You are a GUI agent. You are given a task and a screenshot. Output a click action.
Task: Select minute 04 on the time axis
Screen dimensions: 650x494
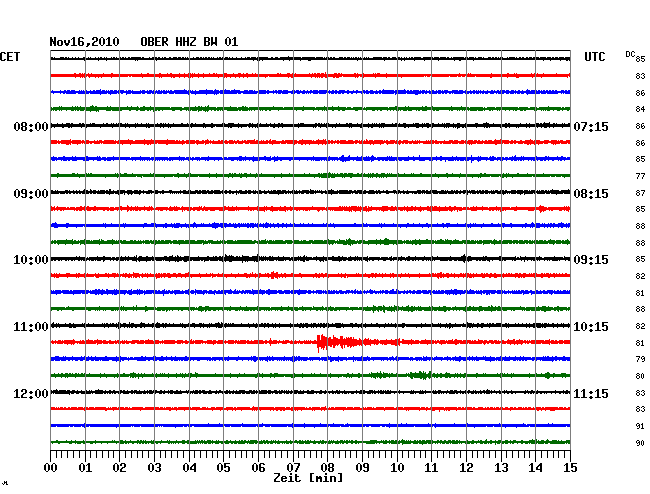[189, 468]
